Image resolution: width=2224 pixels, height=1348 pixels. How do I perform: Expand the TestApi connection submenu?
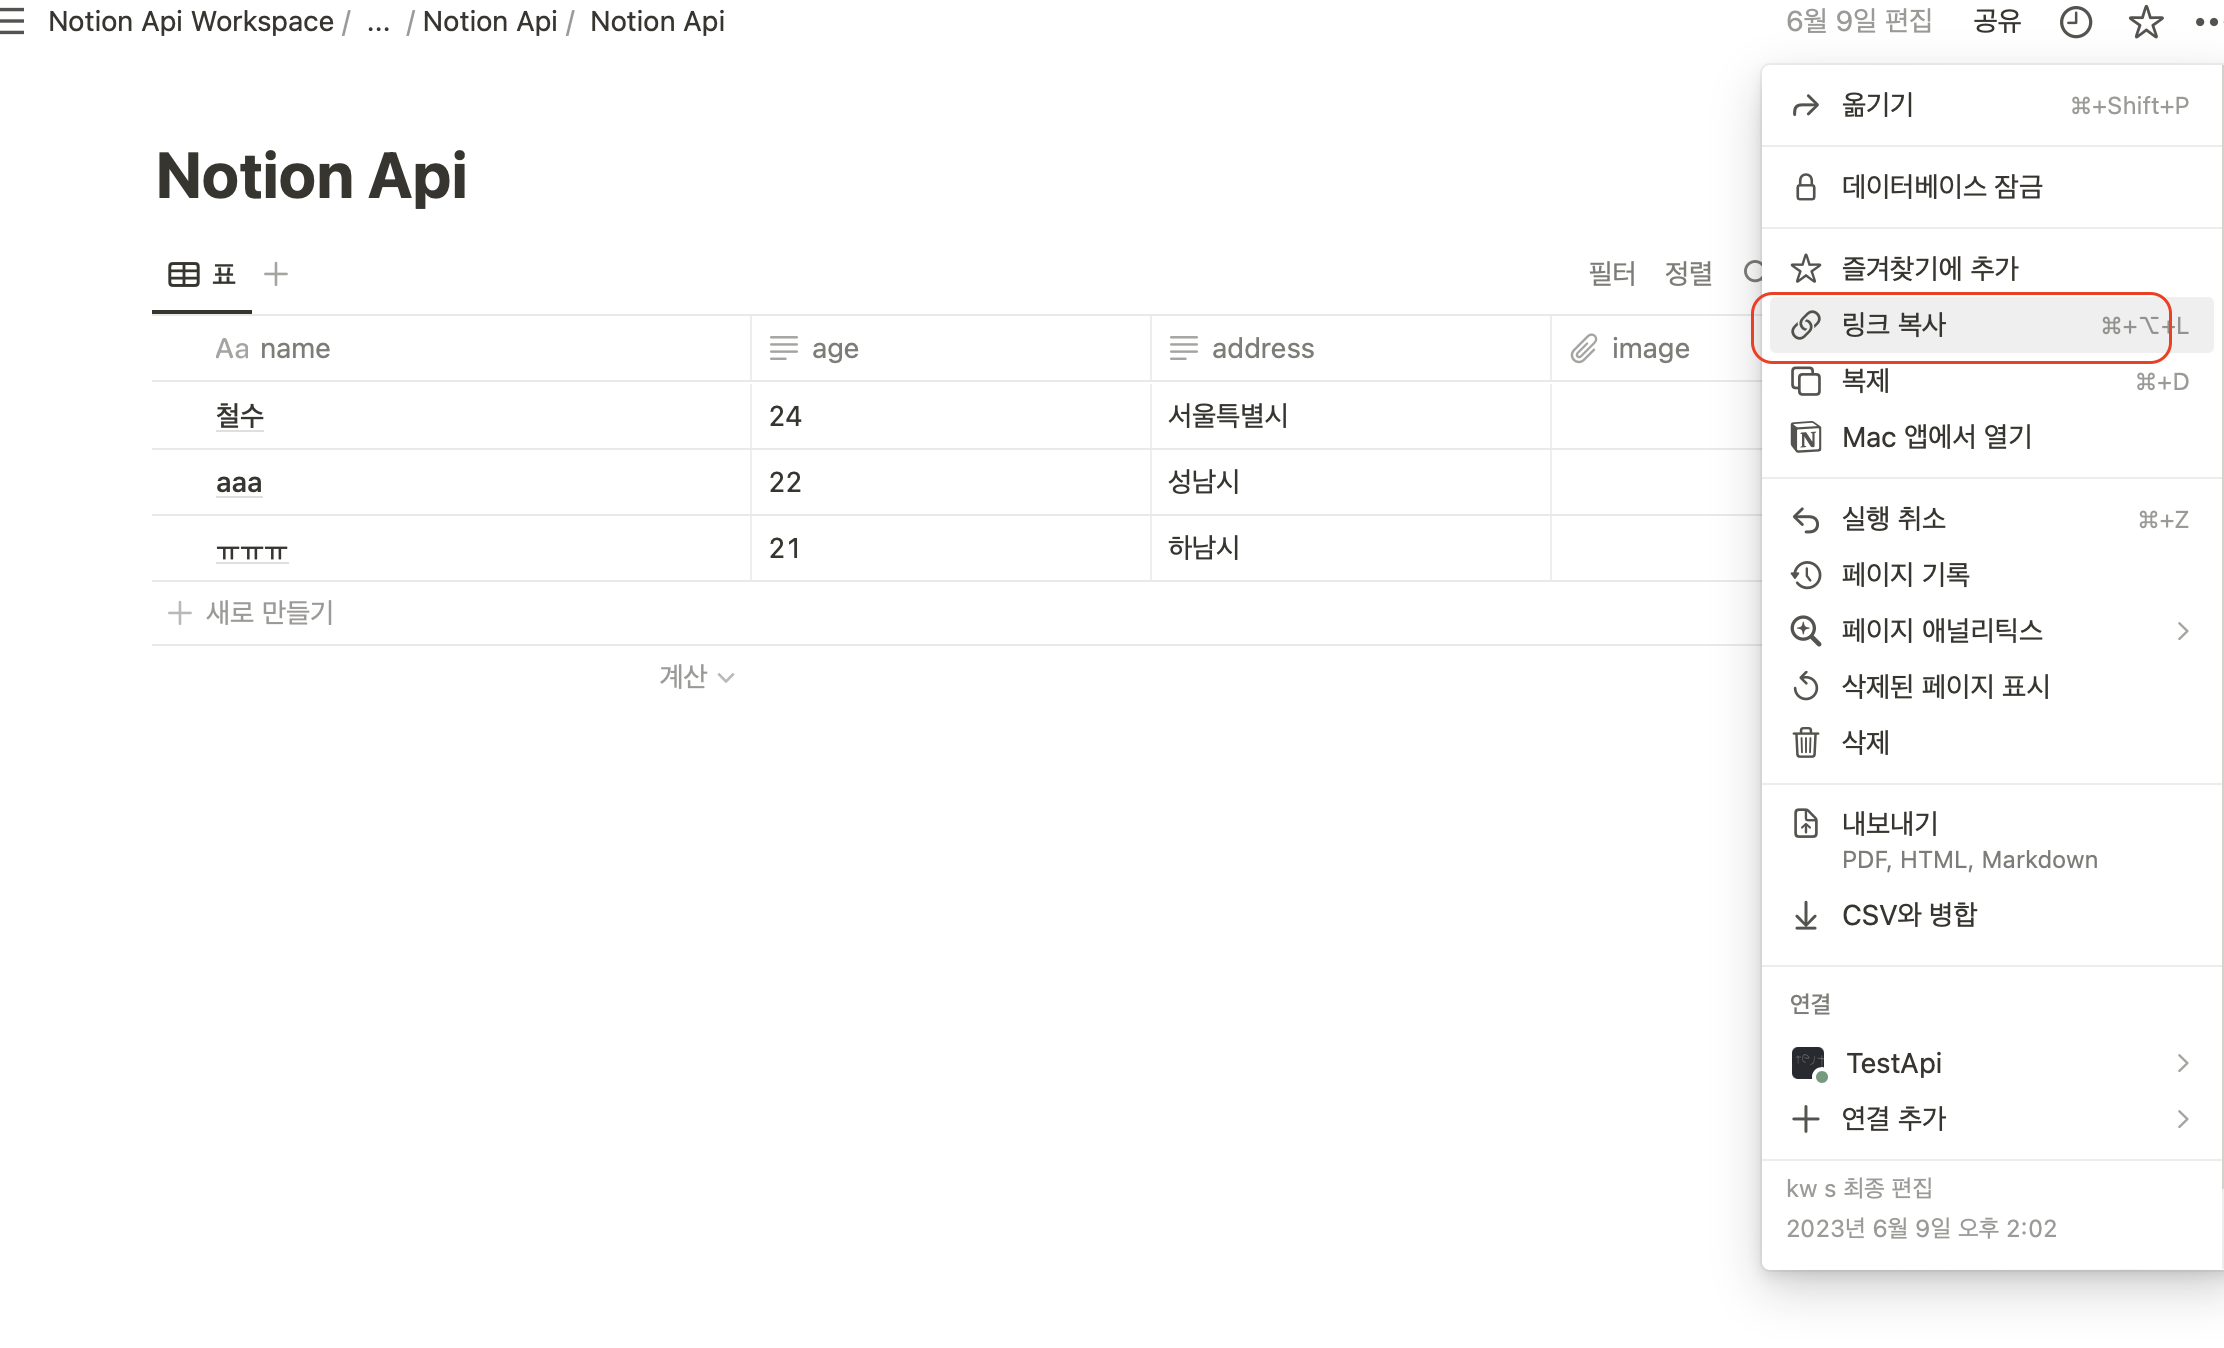click(2182, 1063)
